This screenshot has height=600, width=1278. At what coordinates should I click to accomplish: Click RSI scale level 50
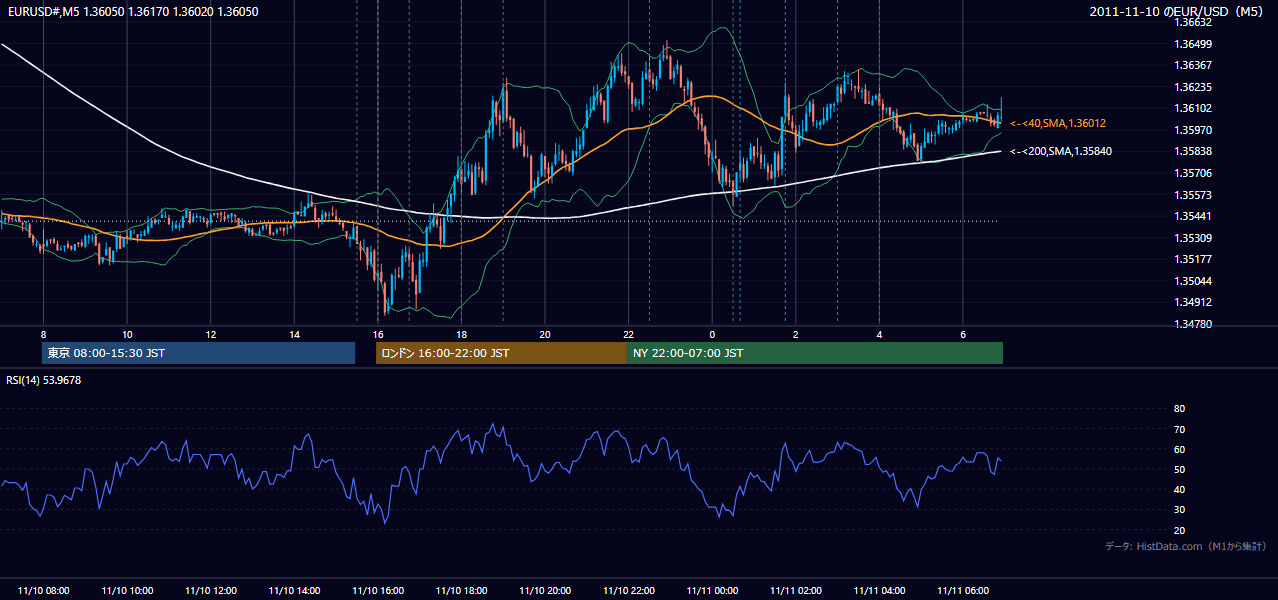point(1179,469)
